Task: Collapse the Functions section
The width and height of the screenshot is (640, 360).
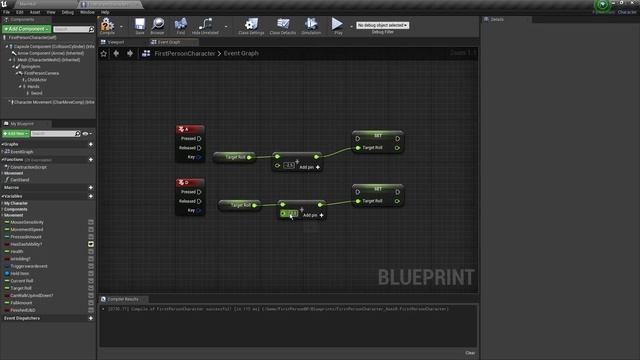Action: pyautogui.click(x=2, y=160)
